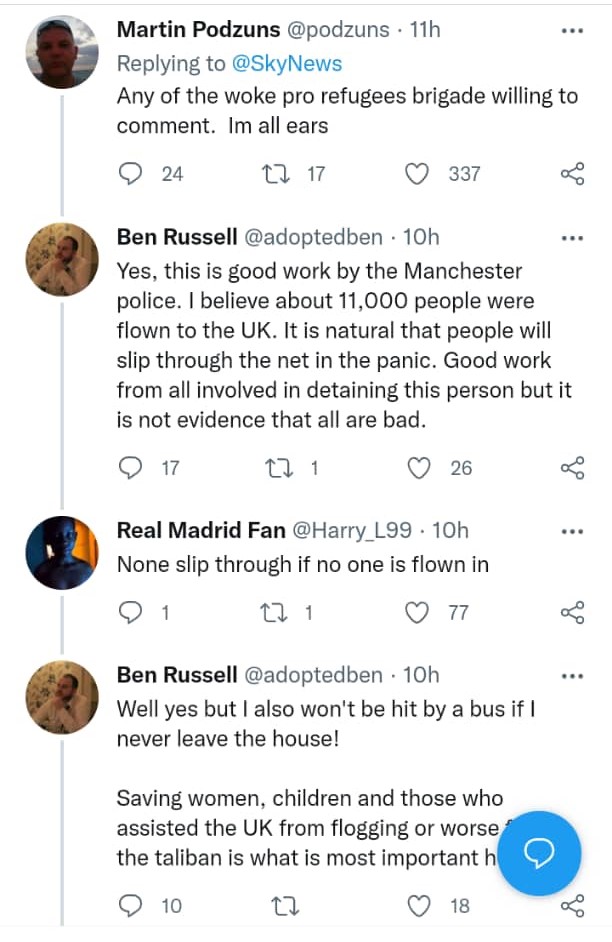The height and width of the screenshot is (942, 612).
Task: Reply to Real Madrid Fan's tweet
Action: click(x=131, y=612)
